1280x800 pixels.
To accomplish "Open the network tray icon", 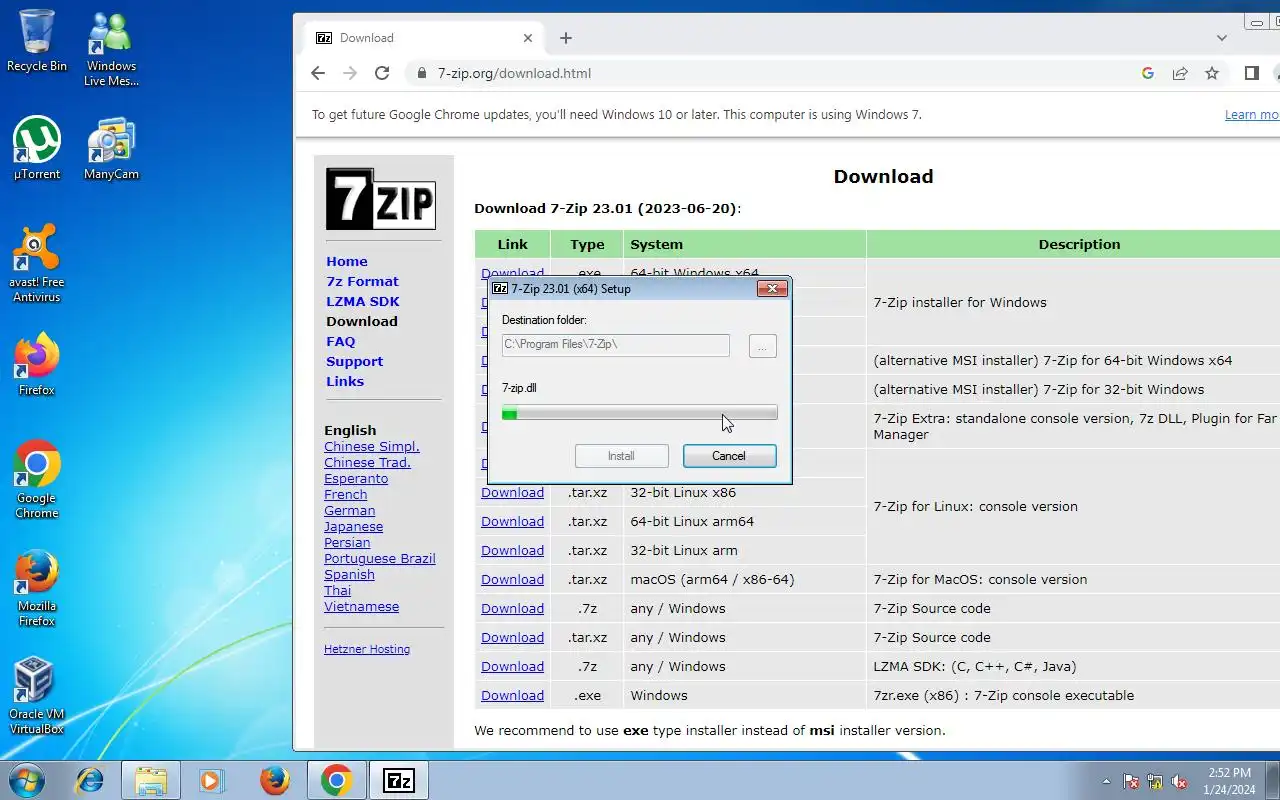I will (x=1155, y=781).
